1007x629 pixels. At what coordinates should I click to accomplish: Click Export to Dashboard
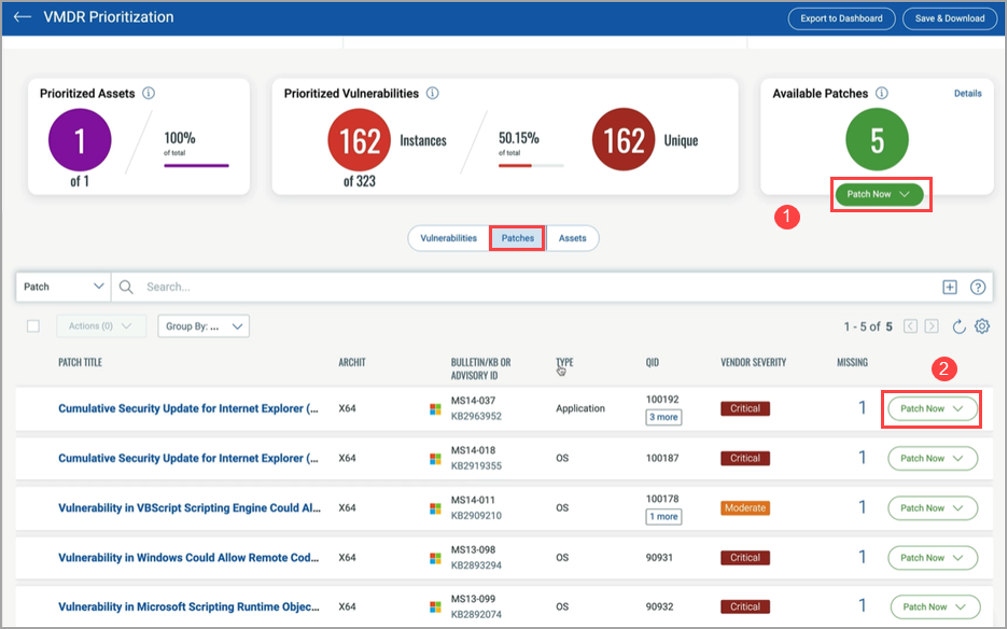click(841, 18)
